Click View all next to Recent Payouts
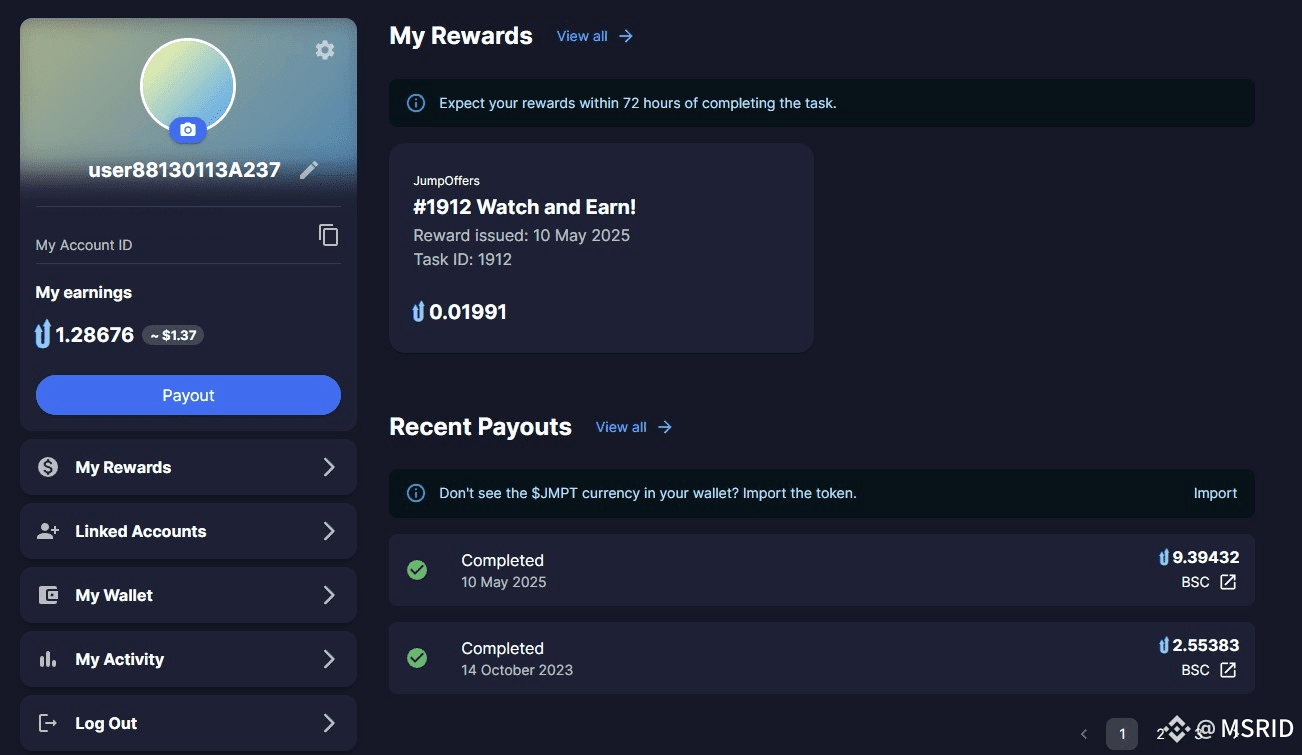The image size is (1302, 755). [634, 427]
